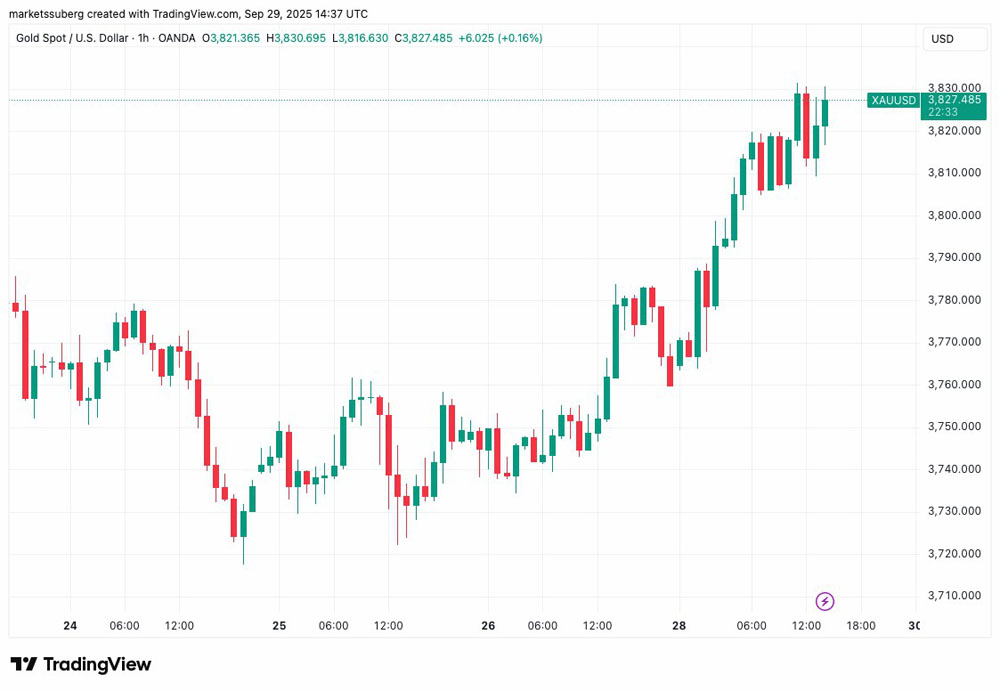Click the date marker 25 on time axis
Viewport: 1000px width, 691px height.
tap(279, 625)
